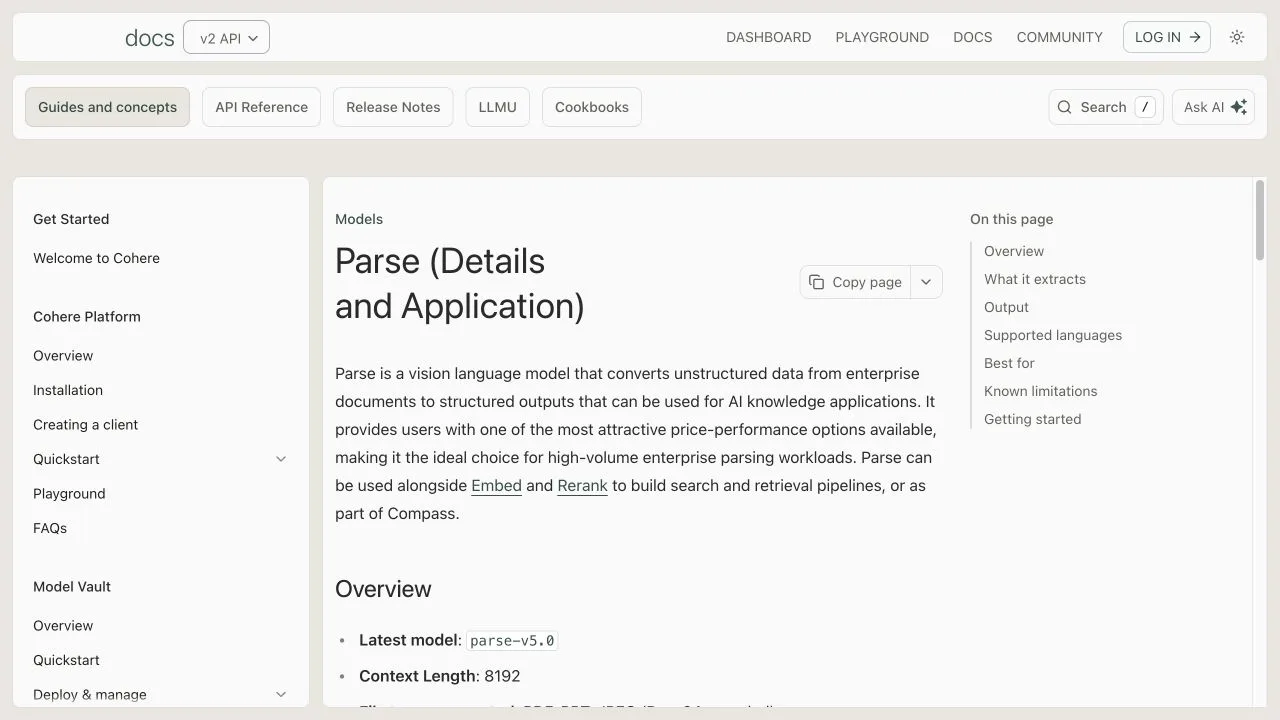Toggle the light/dark theme sun icon

click(1237, 37)
